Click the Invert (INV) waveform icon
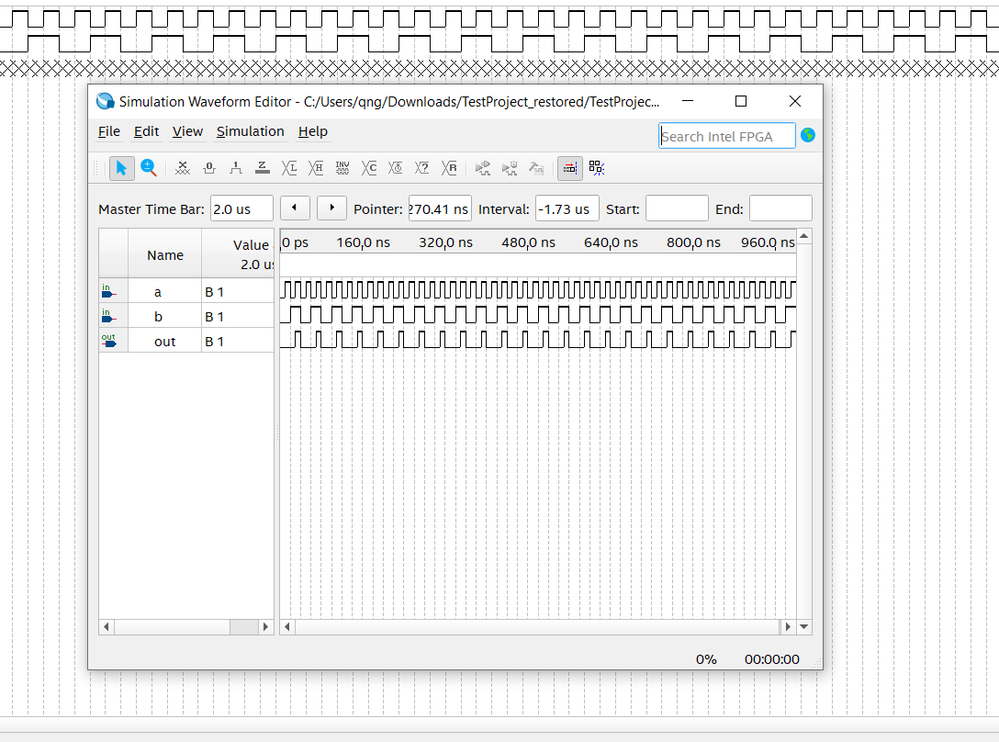The height and width of the screenshot is (742, 999). click(x=343, y=168)
